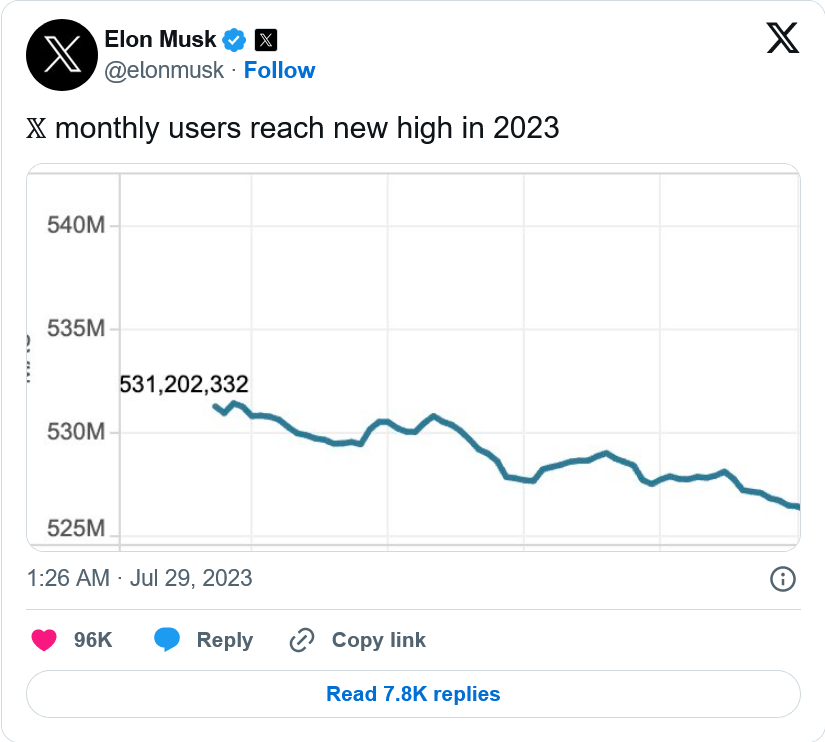Open the 1:26 AM Jul 29, 2023 timestamp

coord(139,578)
